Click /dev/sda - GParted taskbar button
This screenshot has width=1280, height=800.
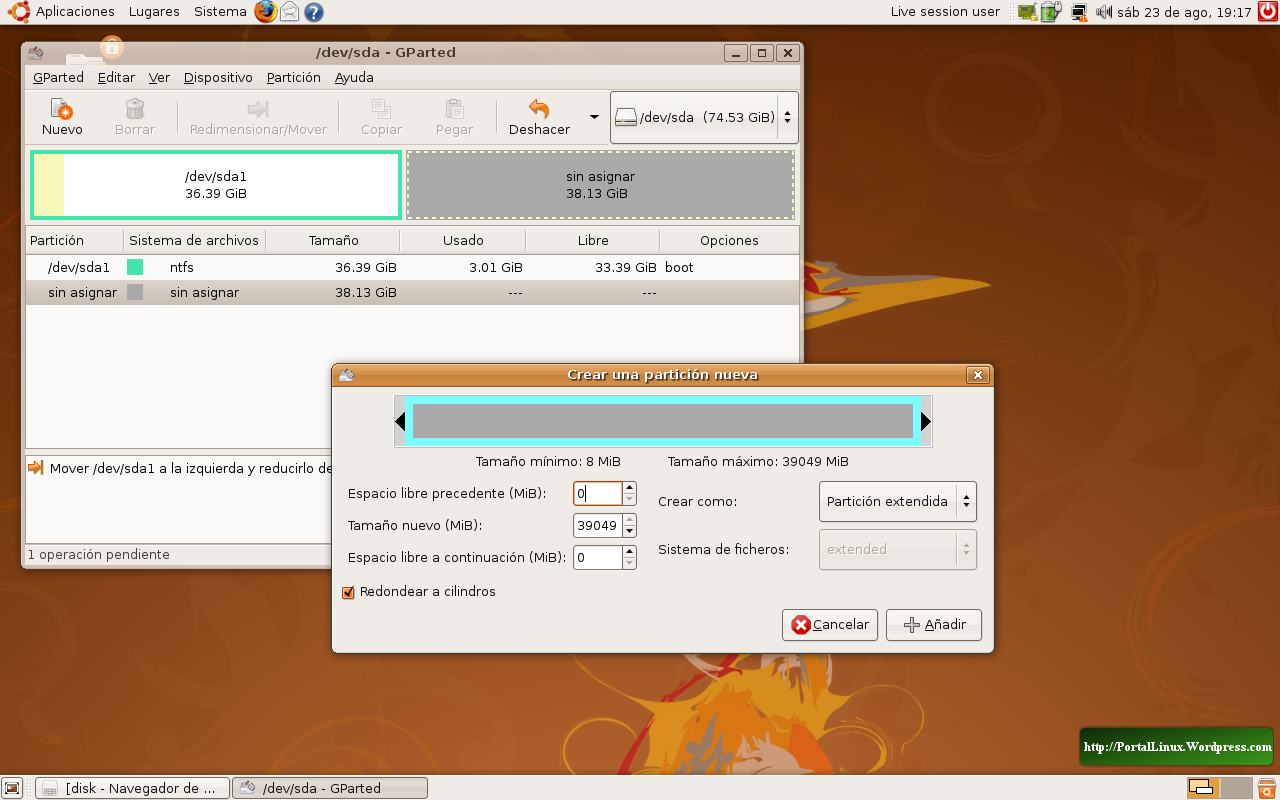pos(330,788)
